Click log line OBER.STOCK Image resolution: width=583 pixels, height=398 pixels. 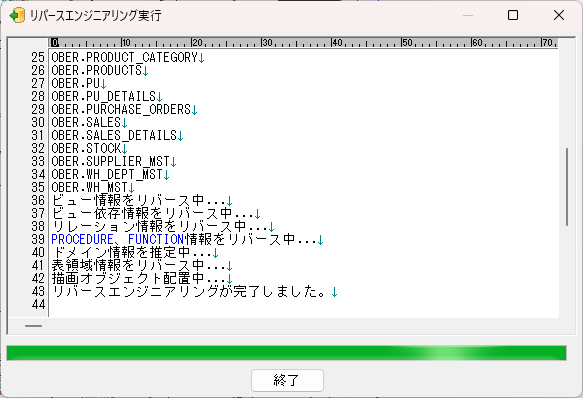tap(89, 148)
